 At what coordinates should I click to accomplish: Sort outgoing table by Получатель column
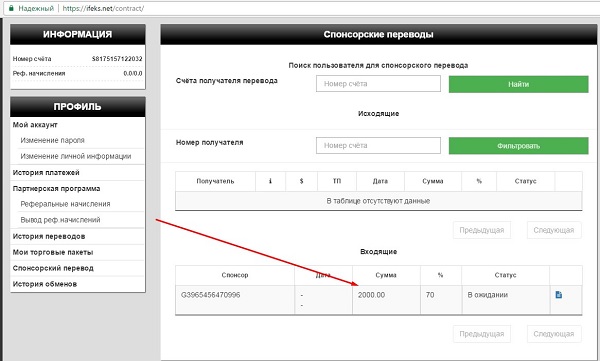(215, 181)
